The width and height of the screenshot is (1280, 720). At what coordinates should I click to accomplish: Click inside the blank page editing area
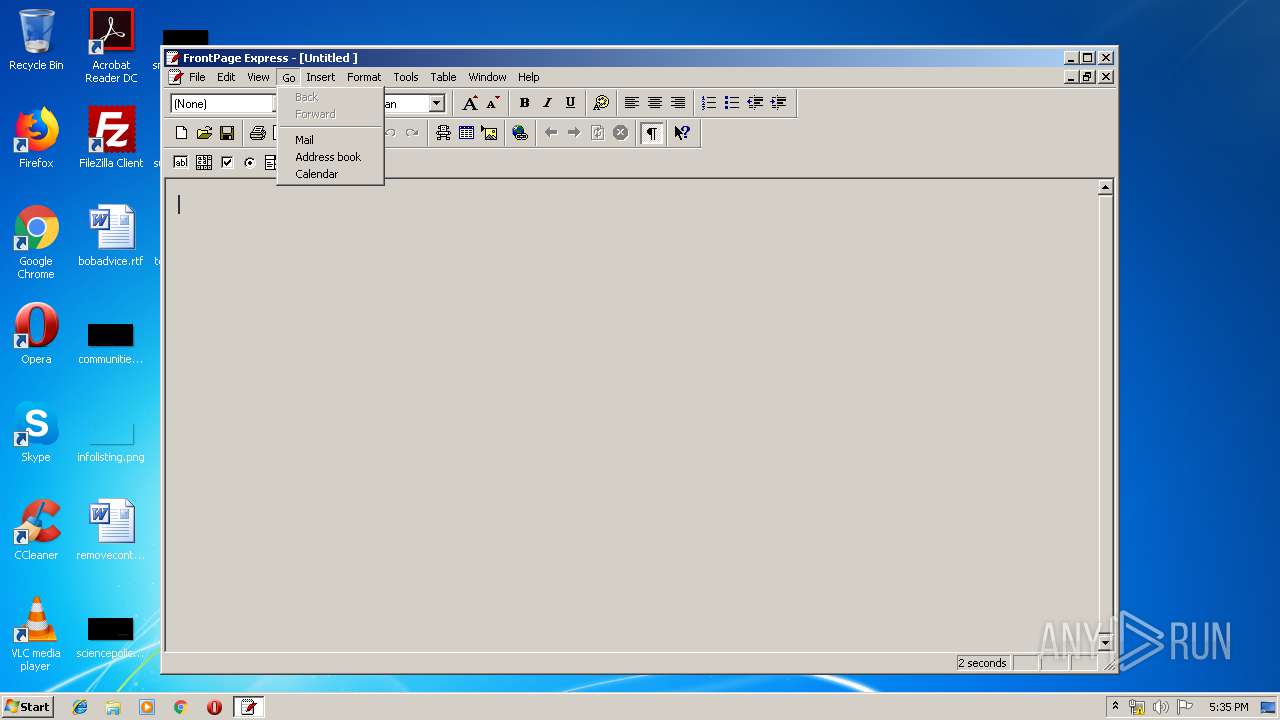click(x=630, y=415)
